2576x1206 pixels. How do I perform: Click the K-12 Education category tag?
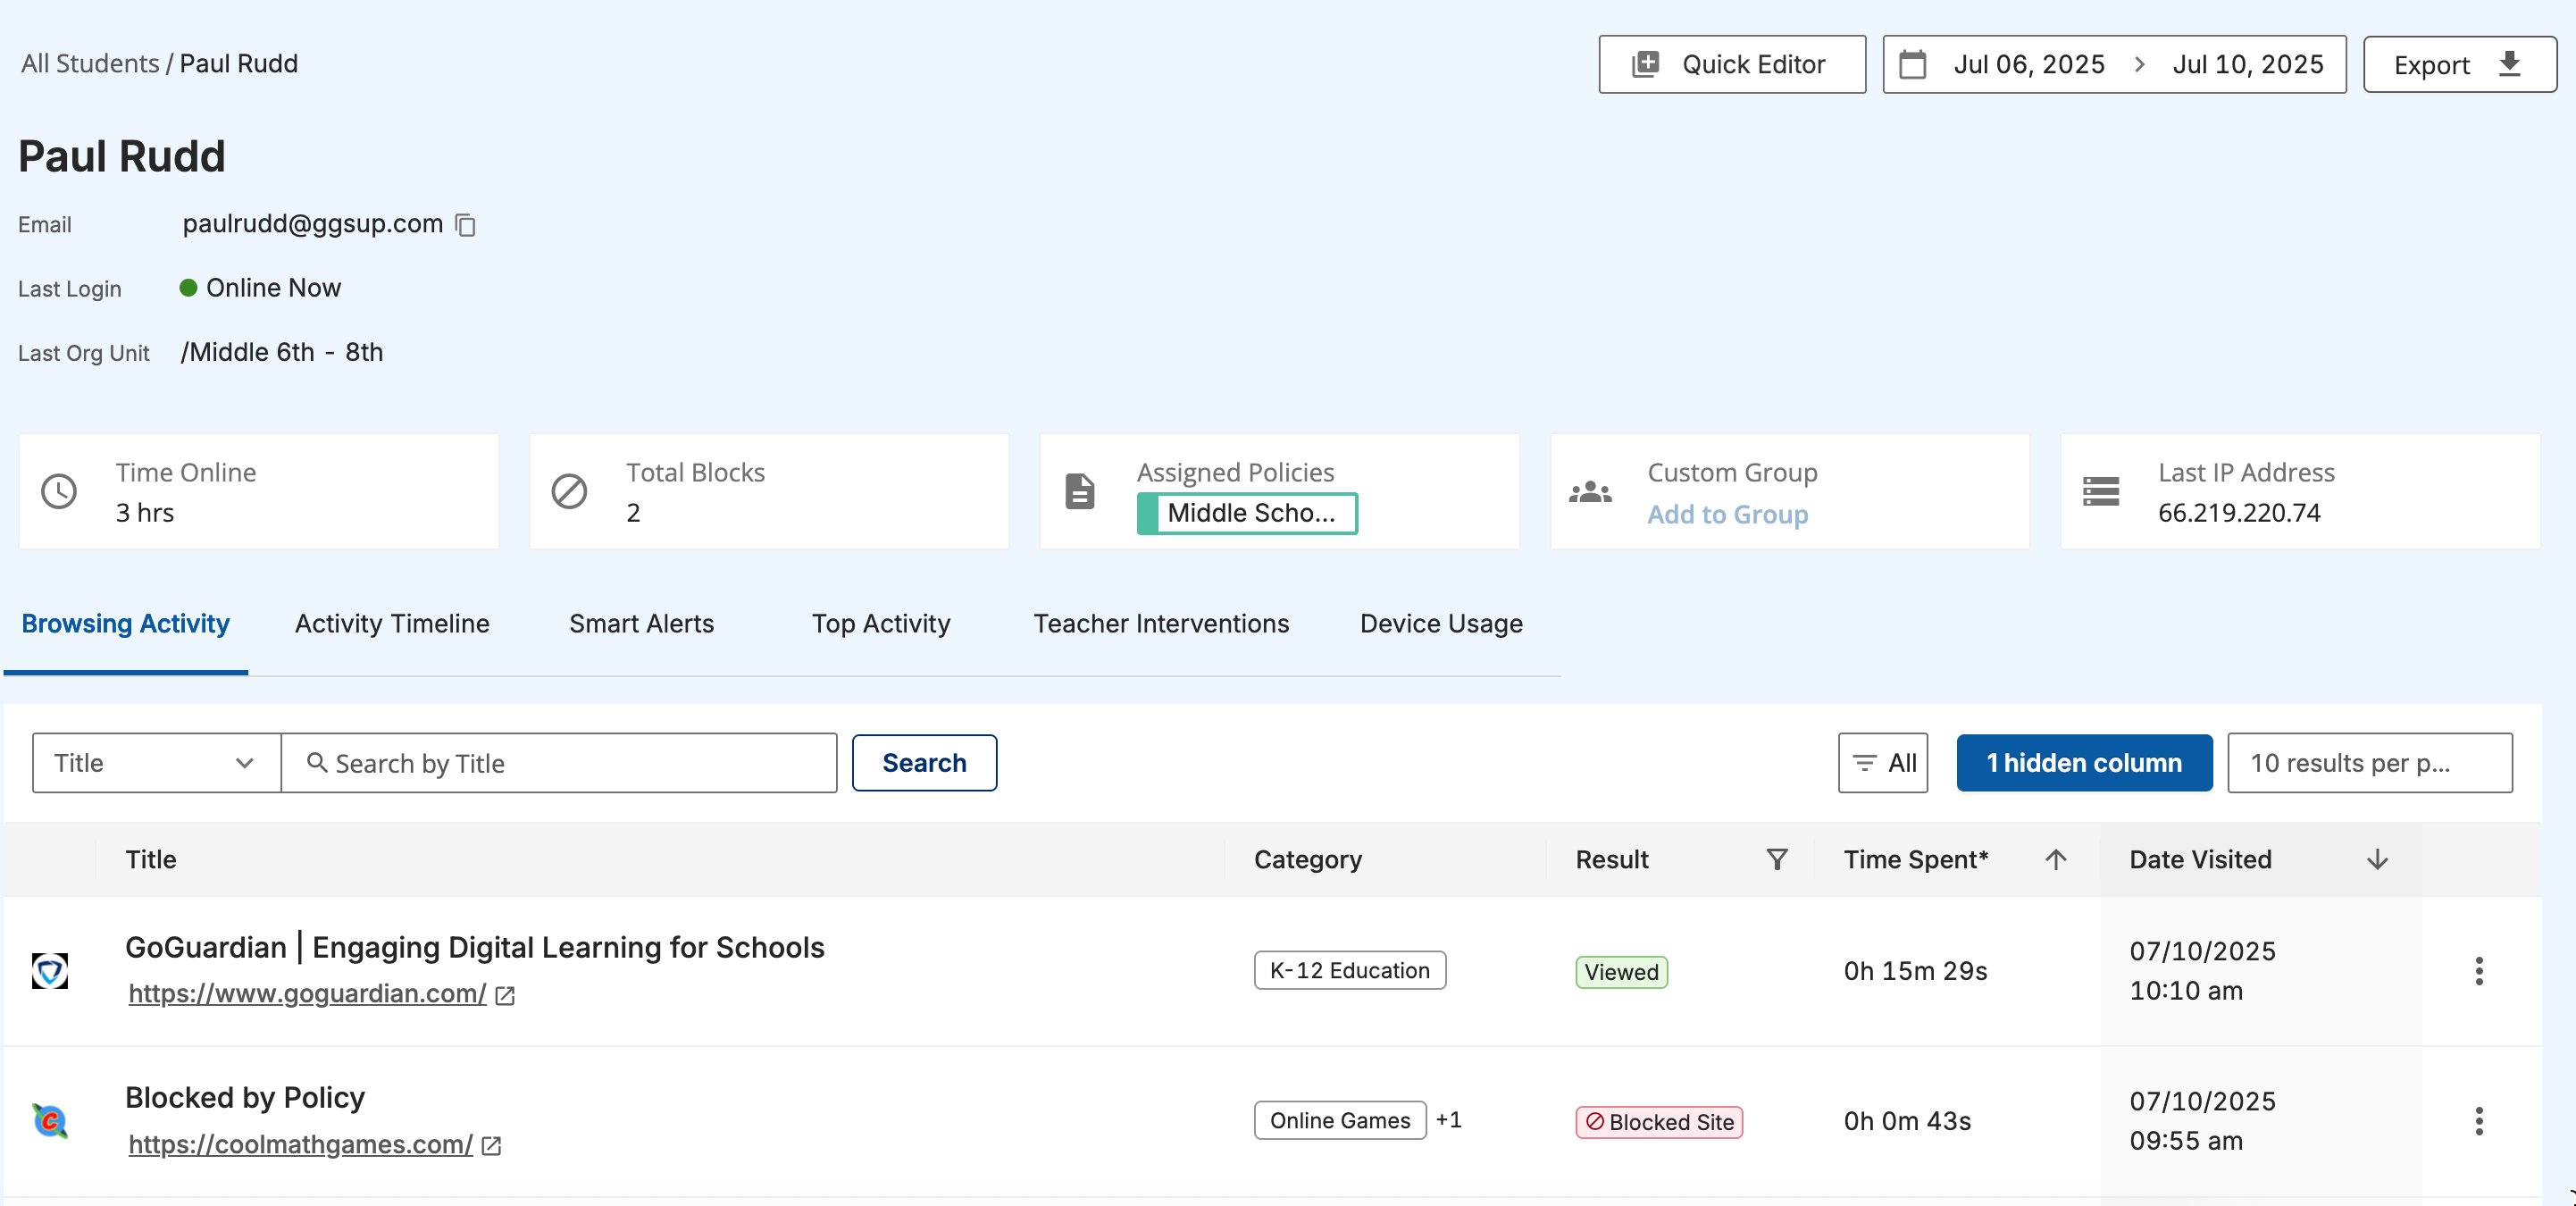(1350, 970)
